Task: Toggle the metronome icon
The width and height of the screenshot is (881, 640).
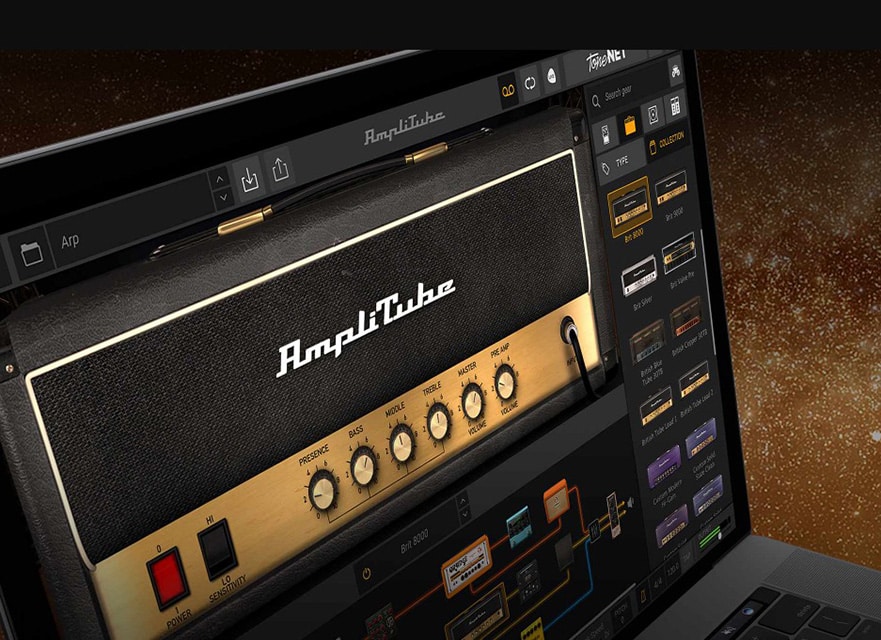Action: click(643, 595)
